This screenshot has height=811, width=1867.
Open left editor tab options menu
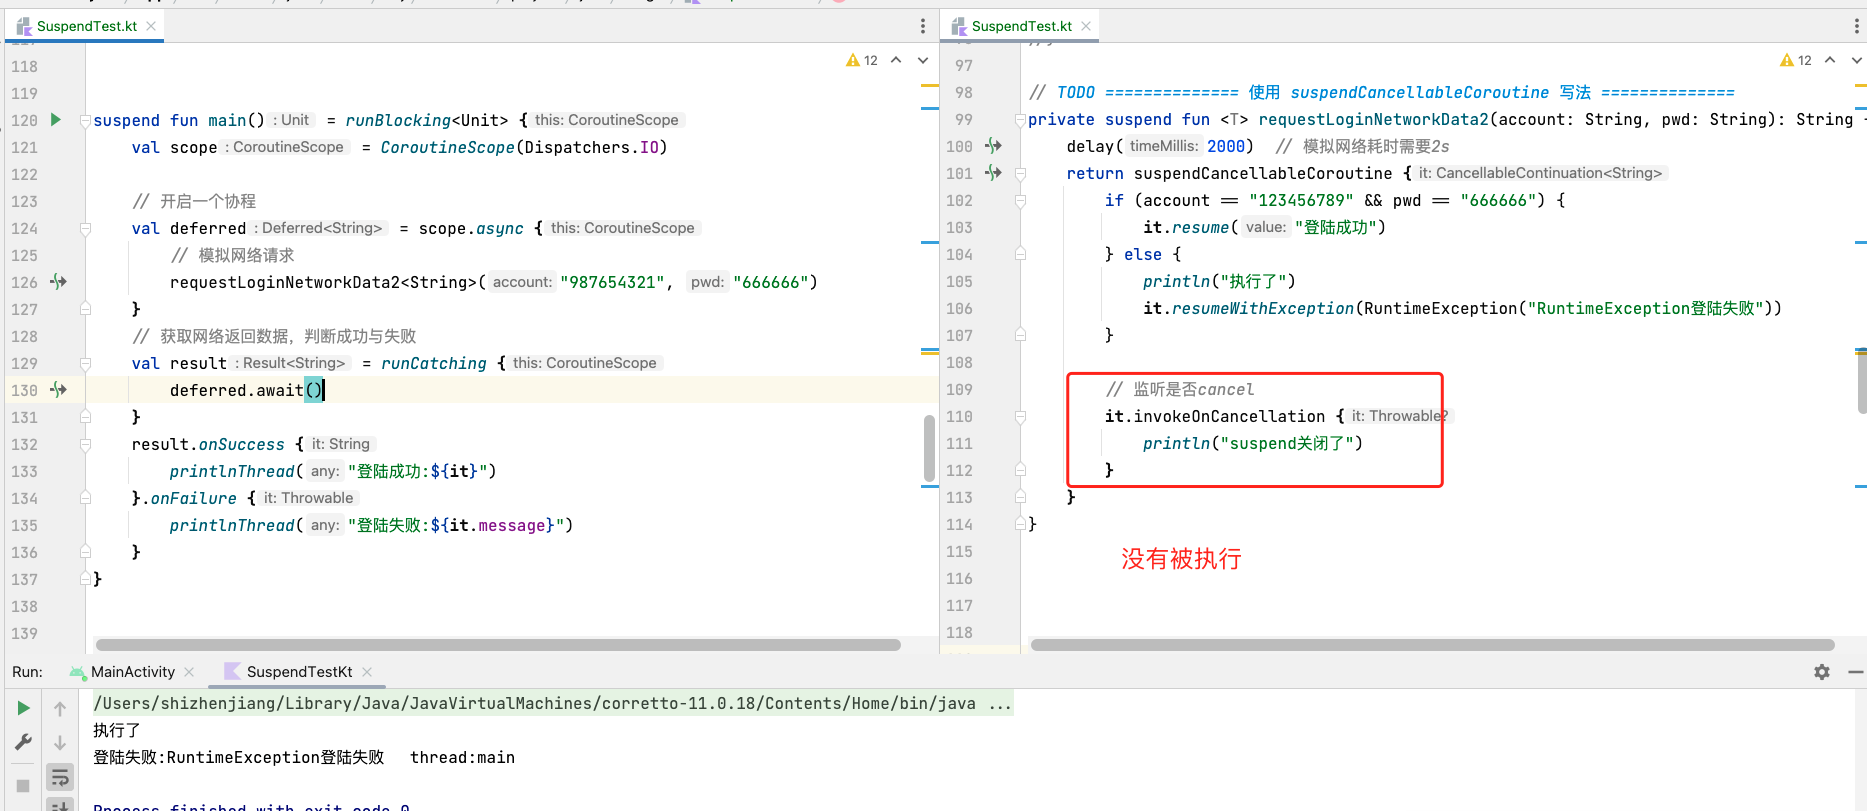pyautogui.click(x=923, y=26)
